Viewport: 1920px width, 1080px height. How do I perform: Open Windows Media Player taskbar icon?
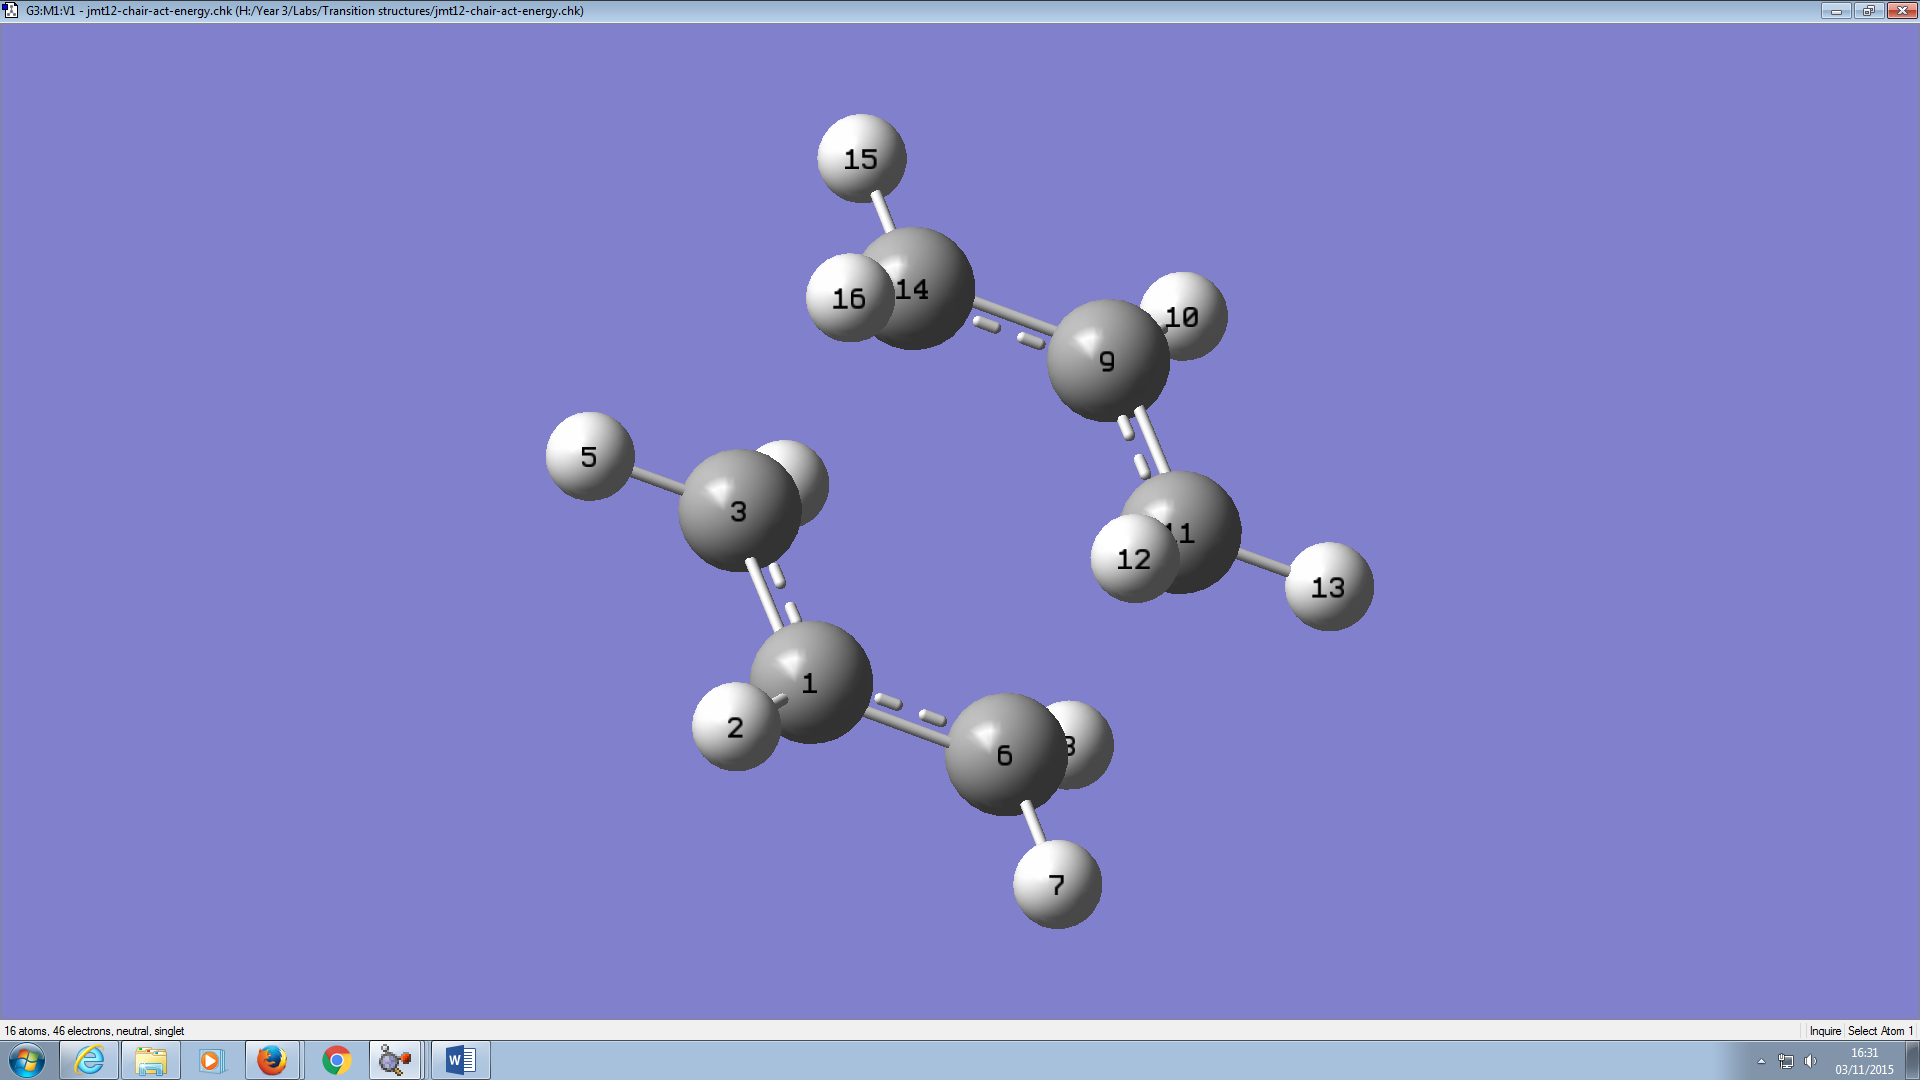(210, 1060)
